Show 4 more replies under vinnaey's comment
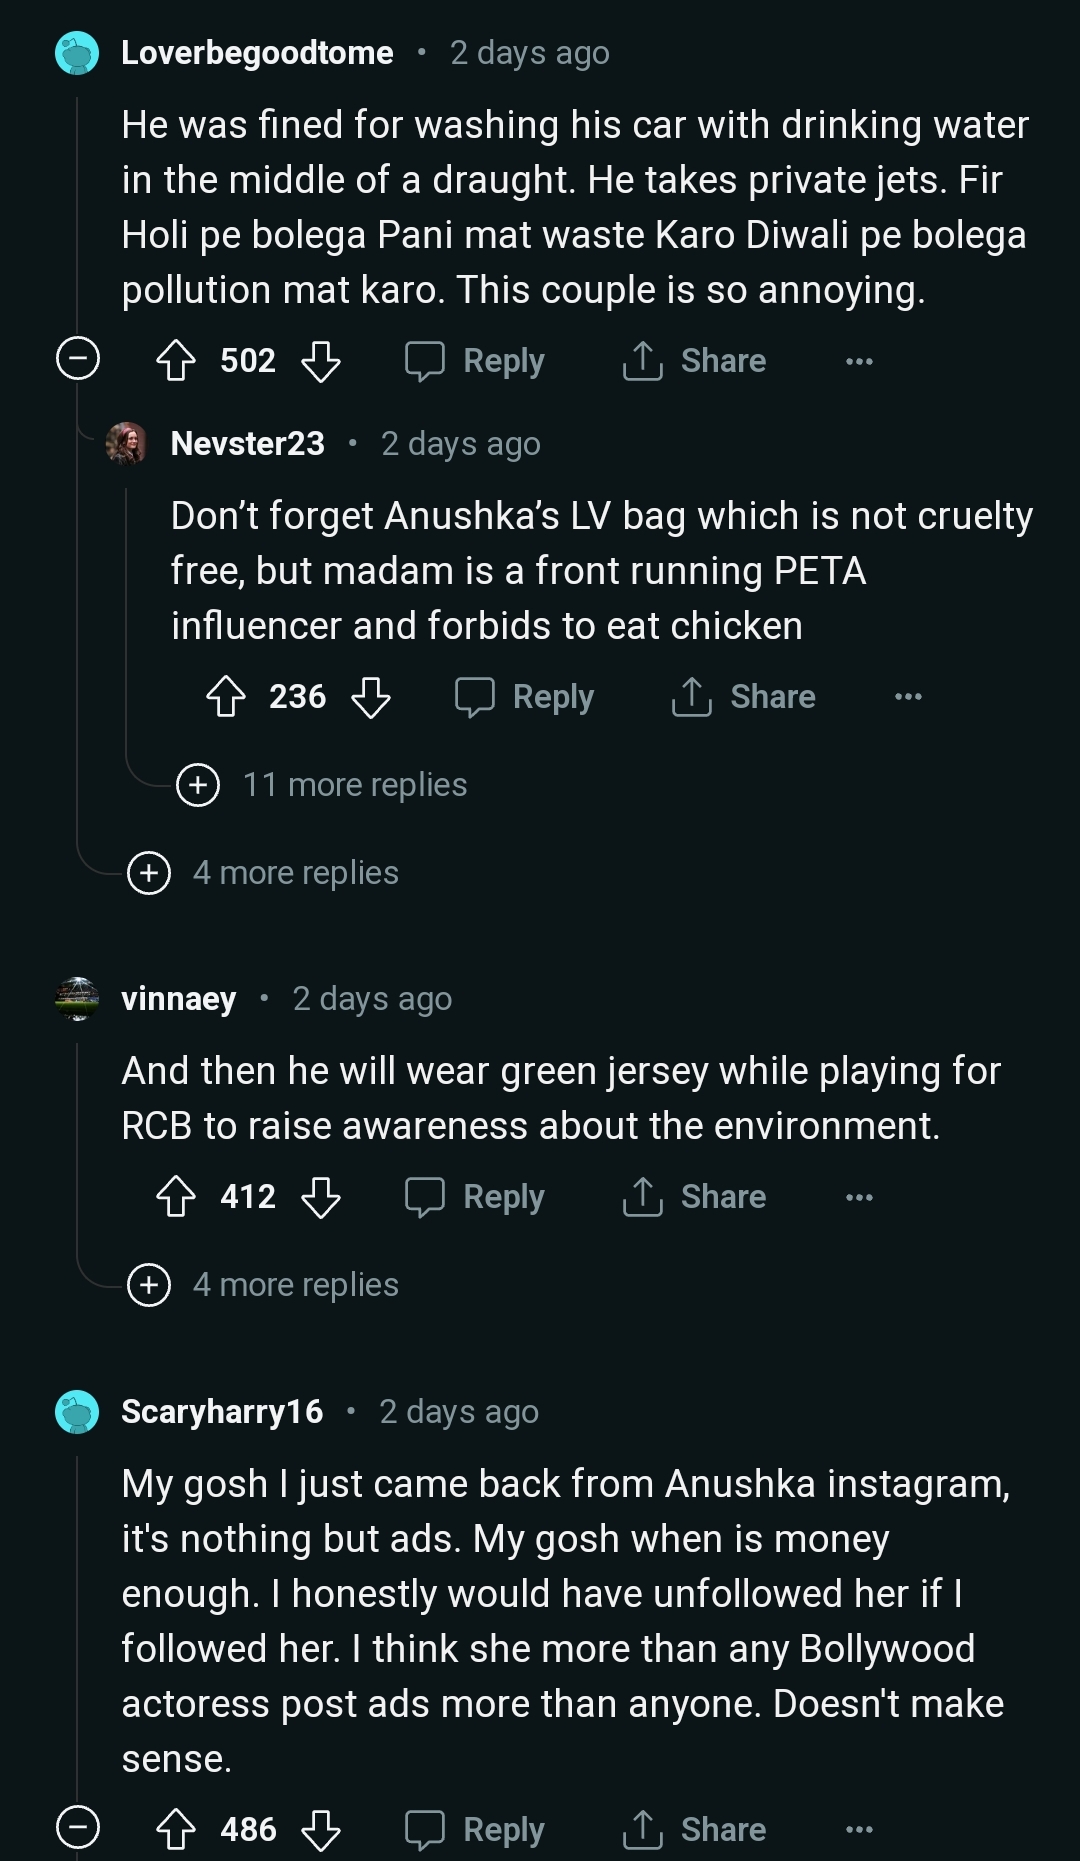 (149, 1285)
